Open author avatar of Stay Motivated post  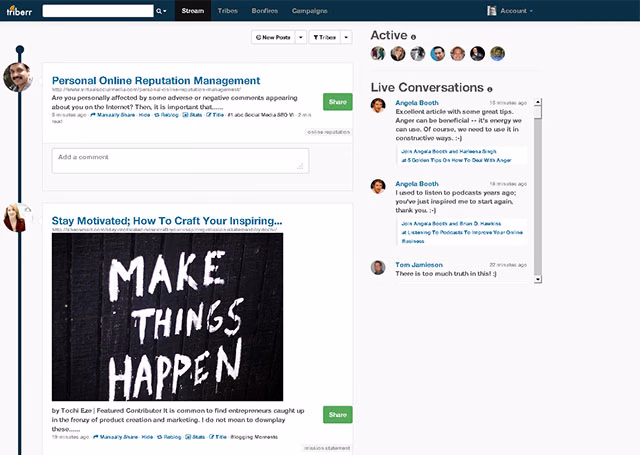[16, 218]
